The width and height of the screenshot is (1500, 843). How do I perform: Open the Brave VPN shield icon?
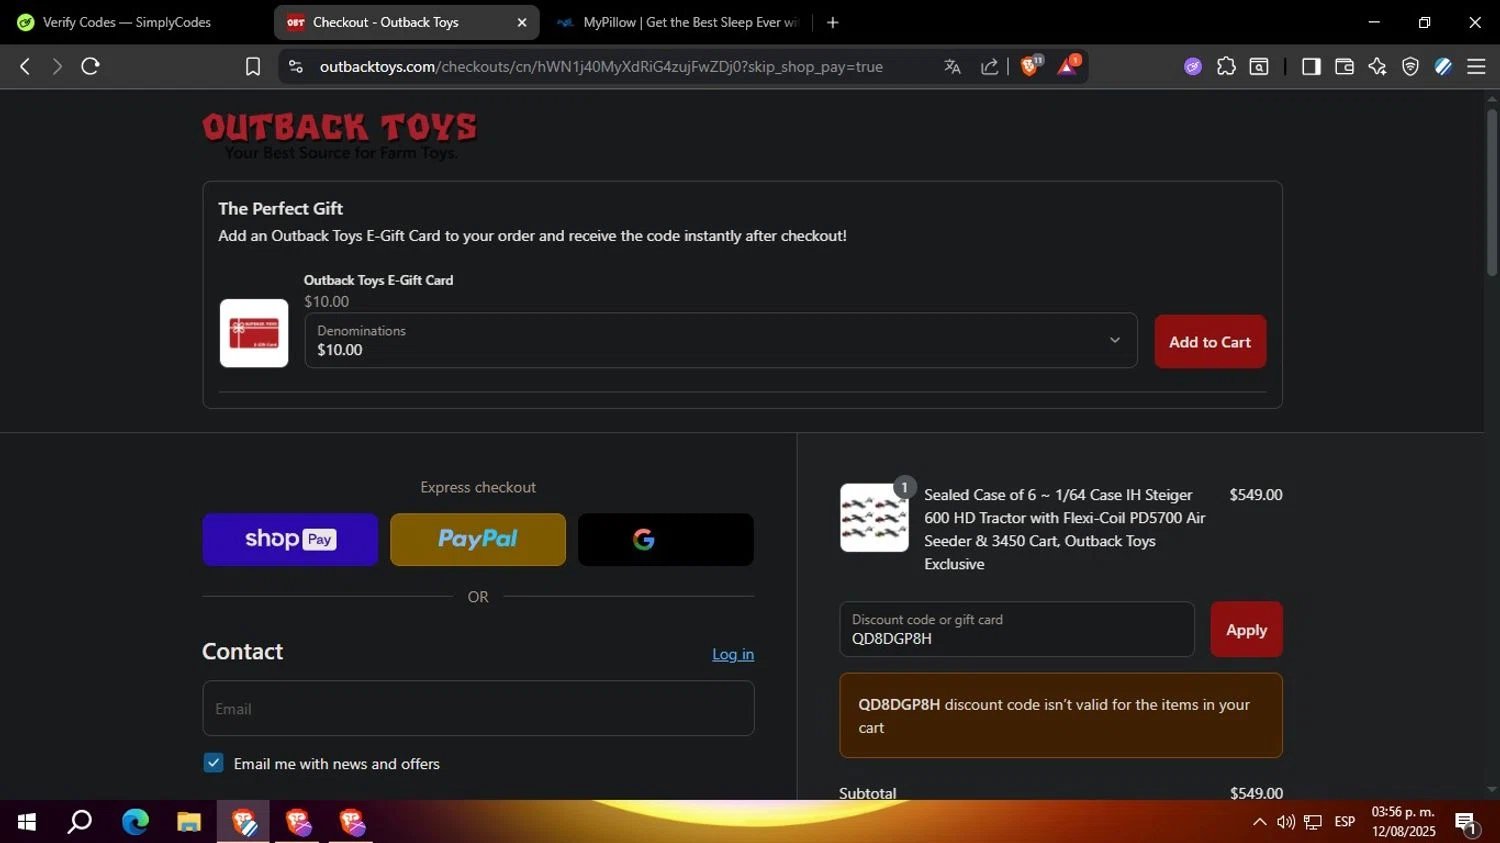1410,66
